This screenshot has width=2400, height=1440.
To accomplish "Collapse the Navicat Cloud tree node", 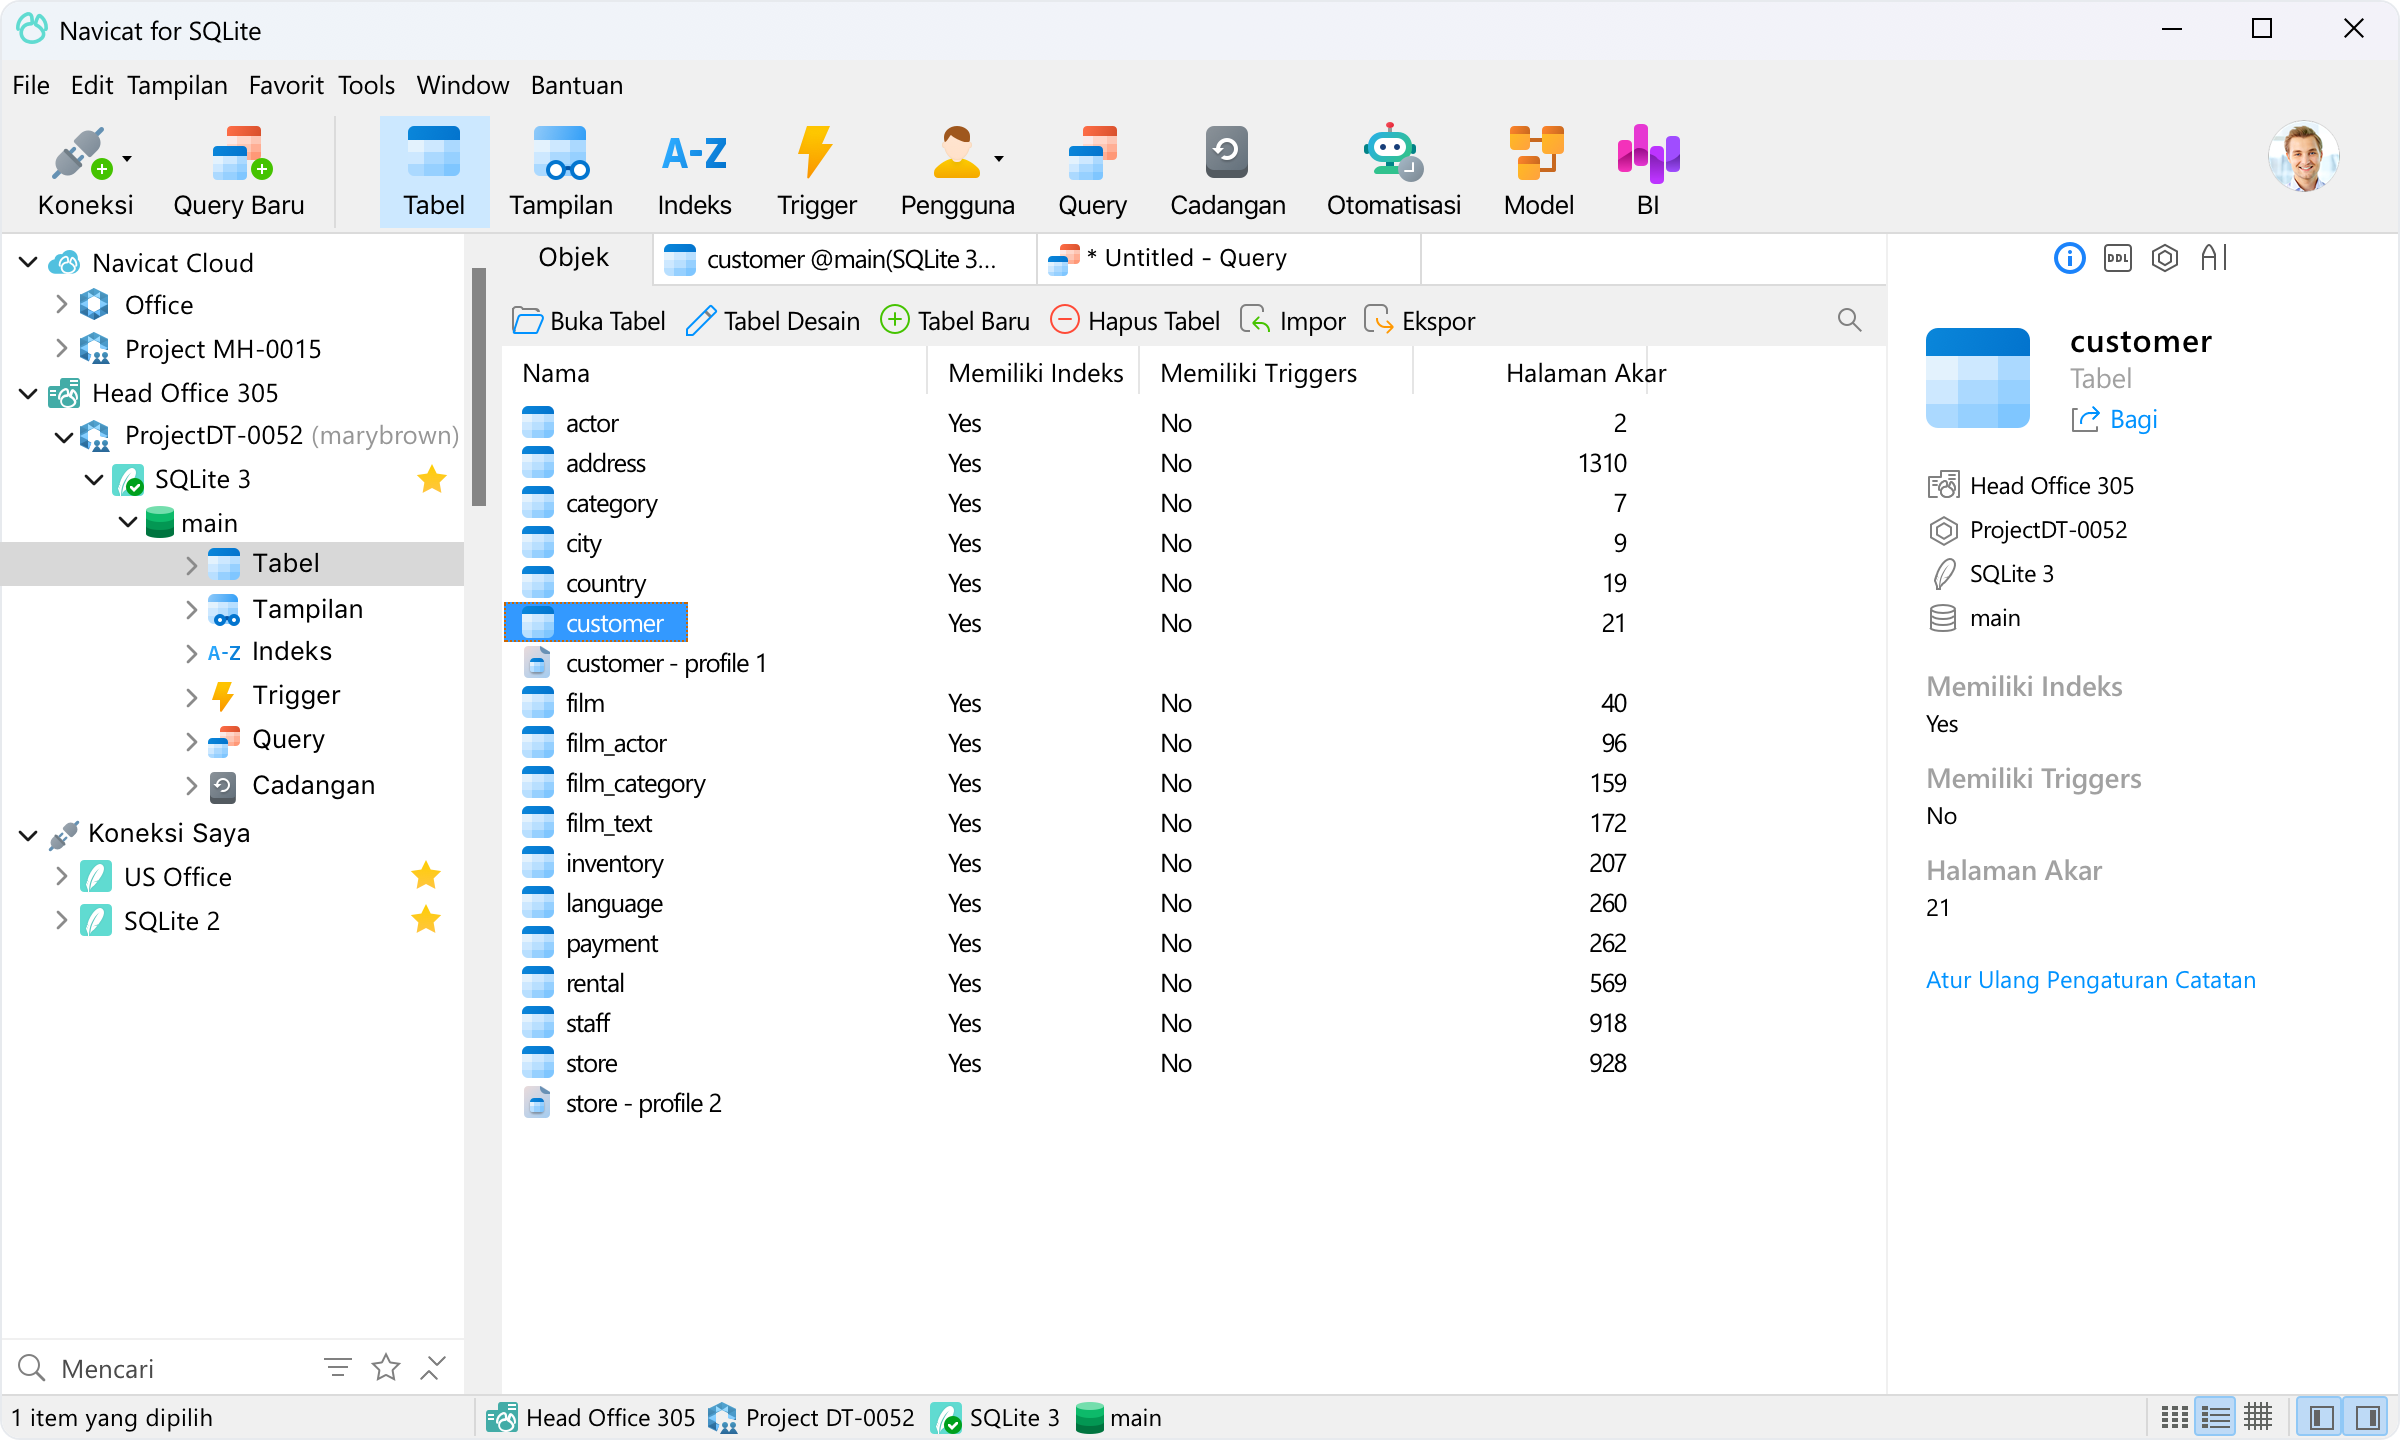I will 28,262.
